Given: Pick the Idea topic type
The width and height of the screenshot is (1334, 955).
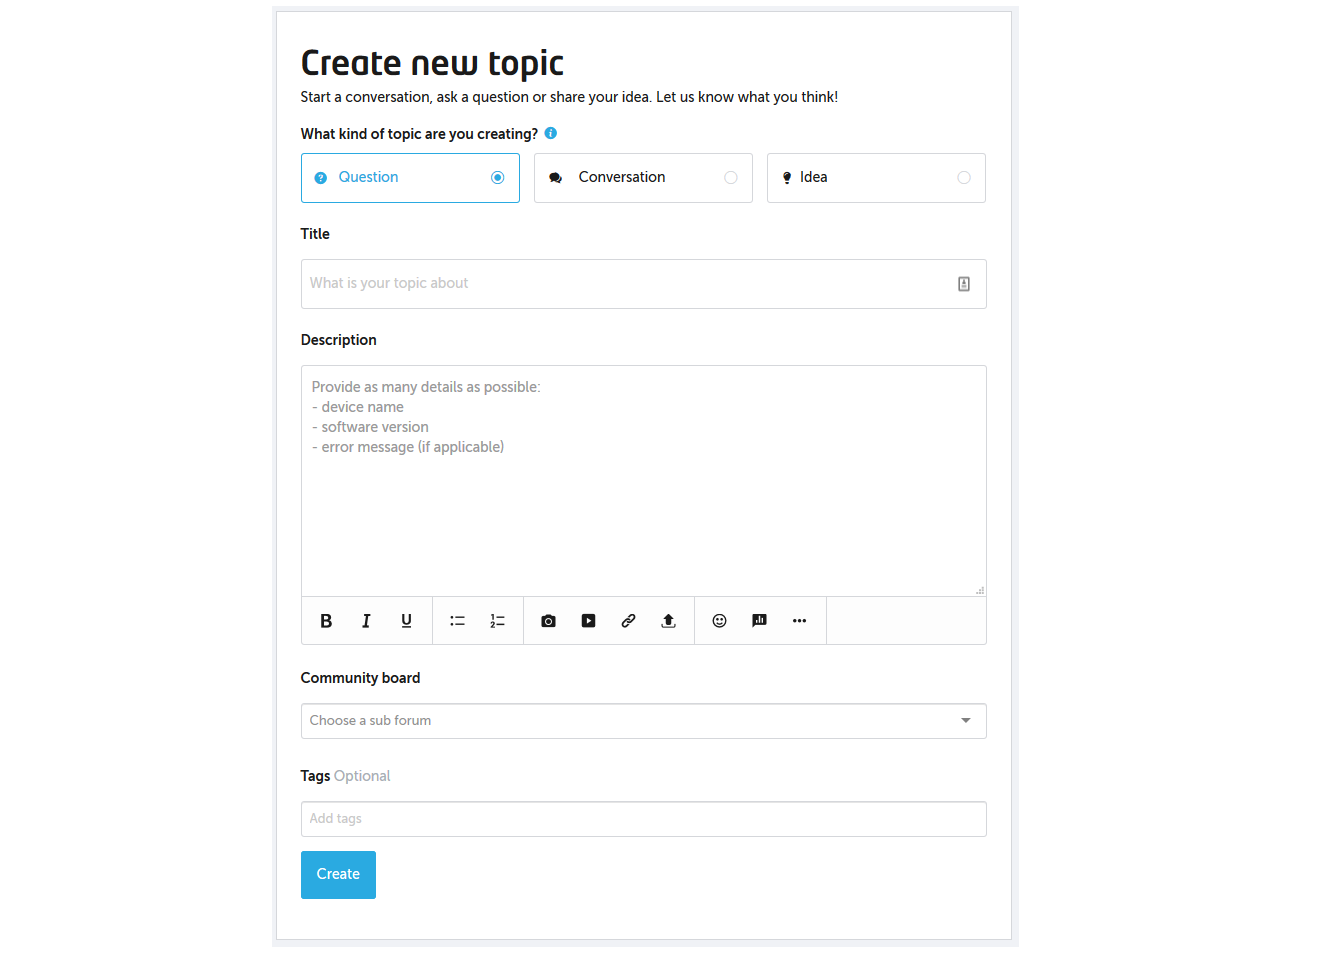Looking at the screenshot, I should coord(876,178).
